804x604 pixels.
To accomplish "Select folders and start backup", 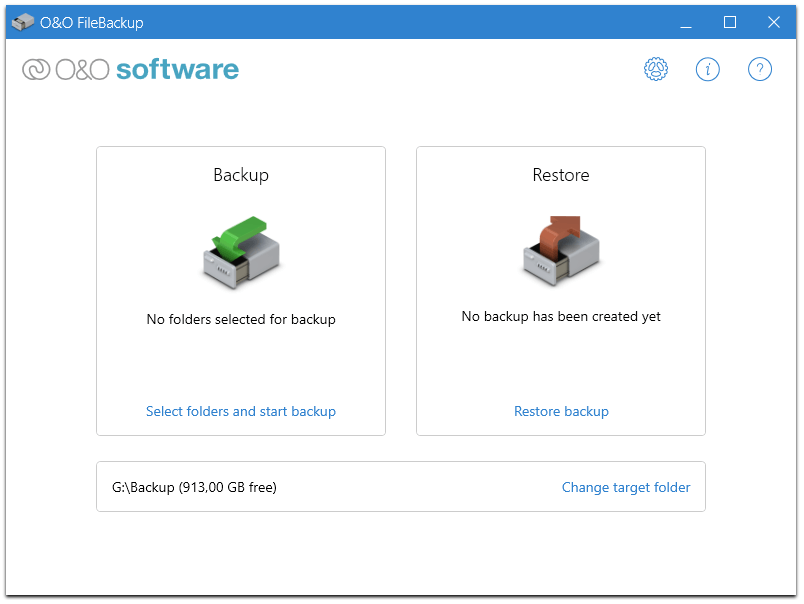I will pyautogui.click(x=241, y=411).
